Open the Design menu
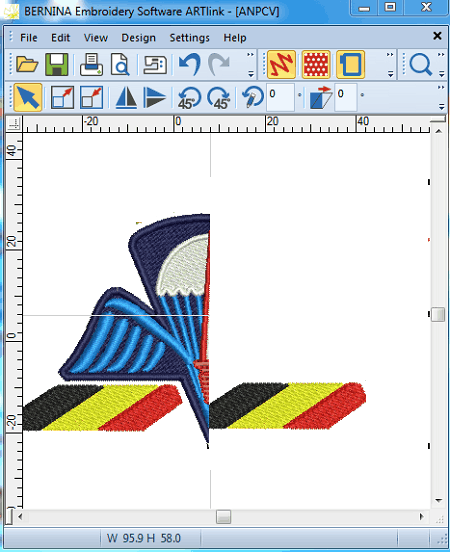The height and width of the screenshot is (552, 450). 138,38
